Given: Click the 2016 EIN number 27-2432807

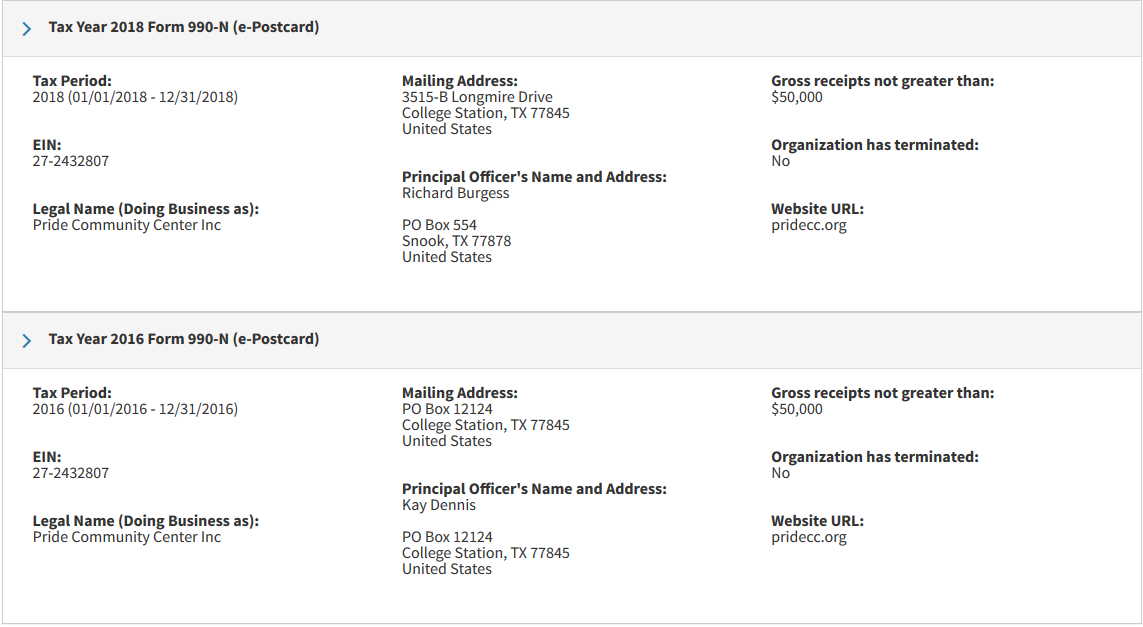Looking at the screenshot, I should point(71,473).
